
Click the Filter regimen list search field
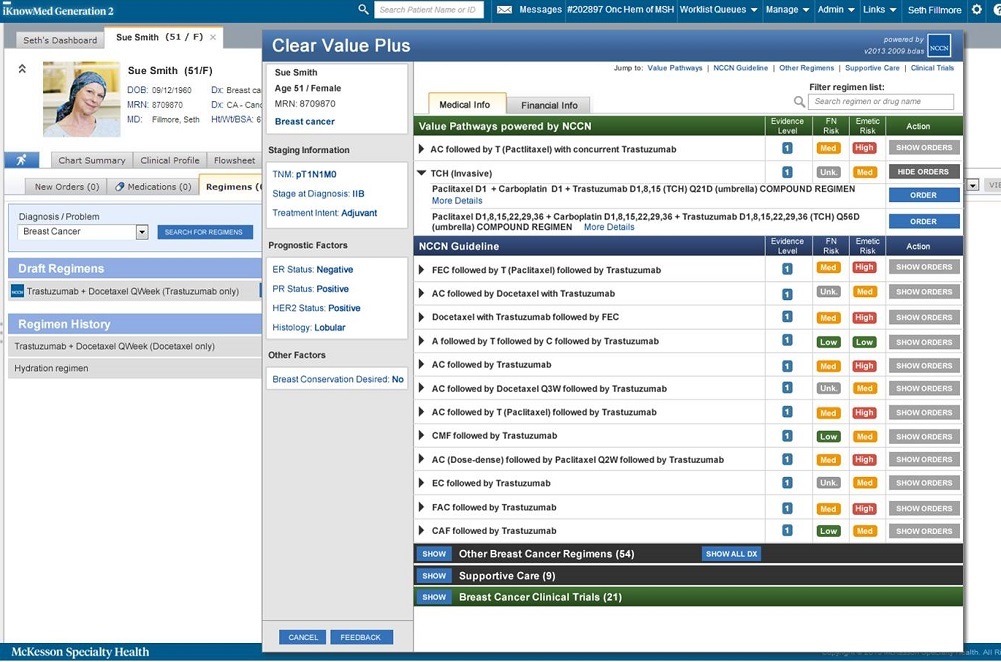pyautogui.click(x=881, y=102)
